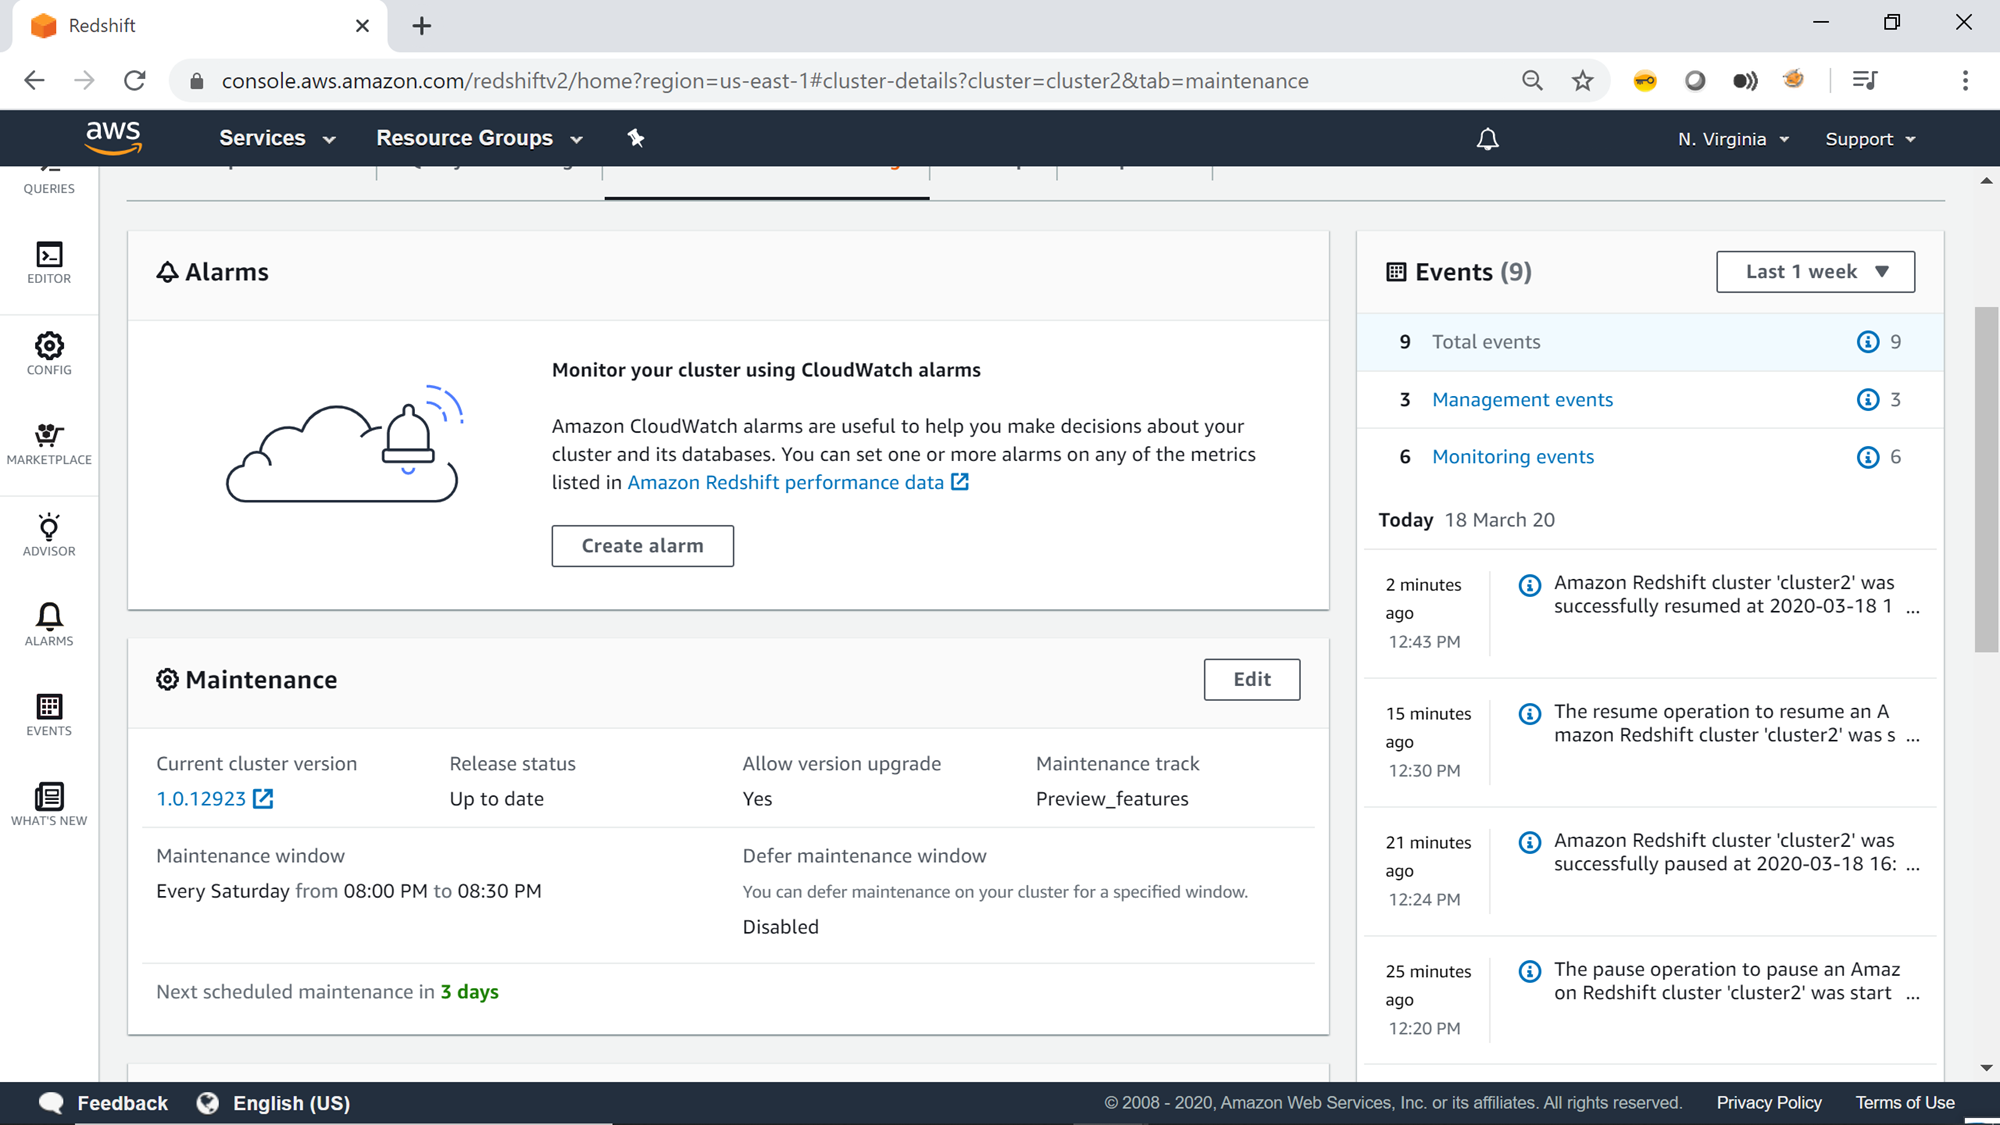
Task: Expand the Last 1 week dropdown
Action: click(x=1815, y=272)
